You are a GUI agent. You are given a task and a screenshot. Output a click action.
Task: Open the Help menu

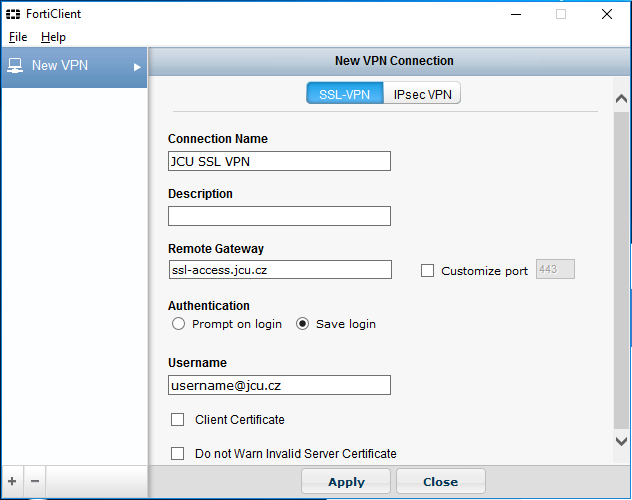[x=53, y=37]
